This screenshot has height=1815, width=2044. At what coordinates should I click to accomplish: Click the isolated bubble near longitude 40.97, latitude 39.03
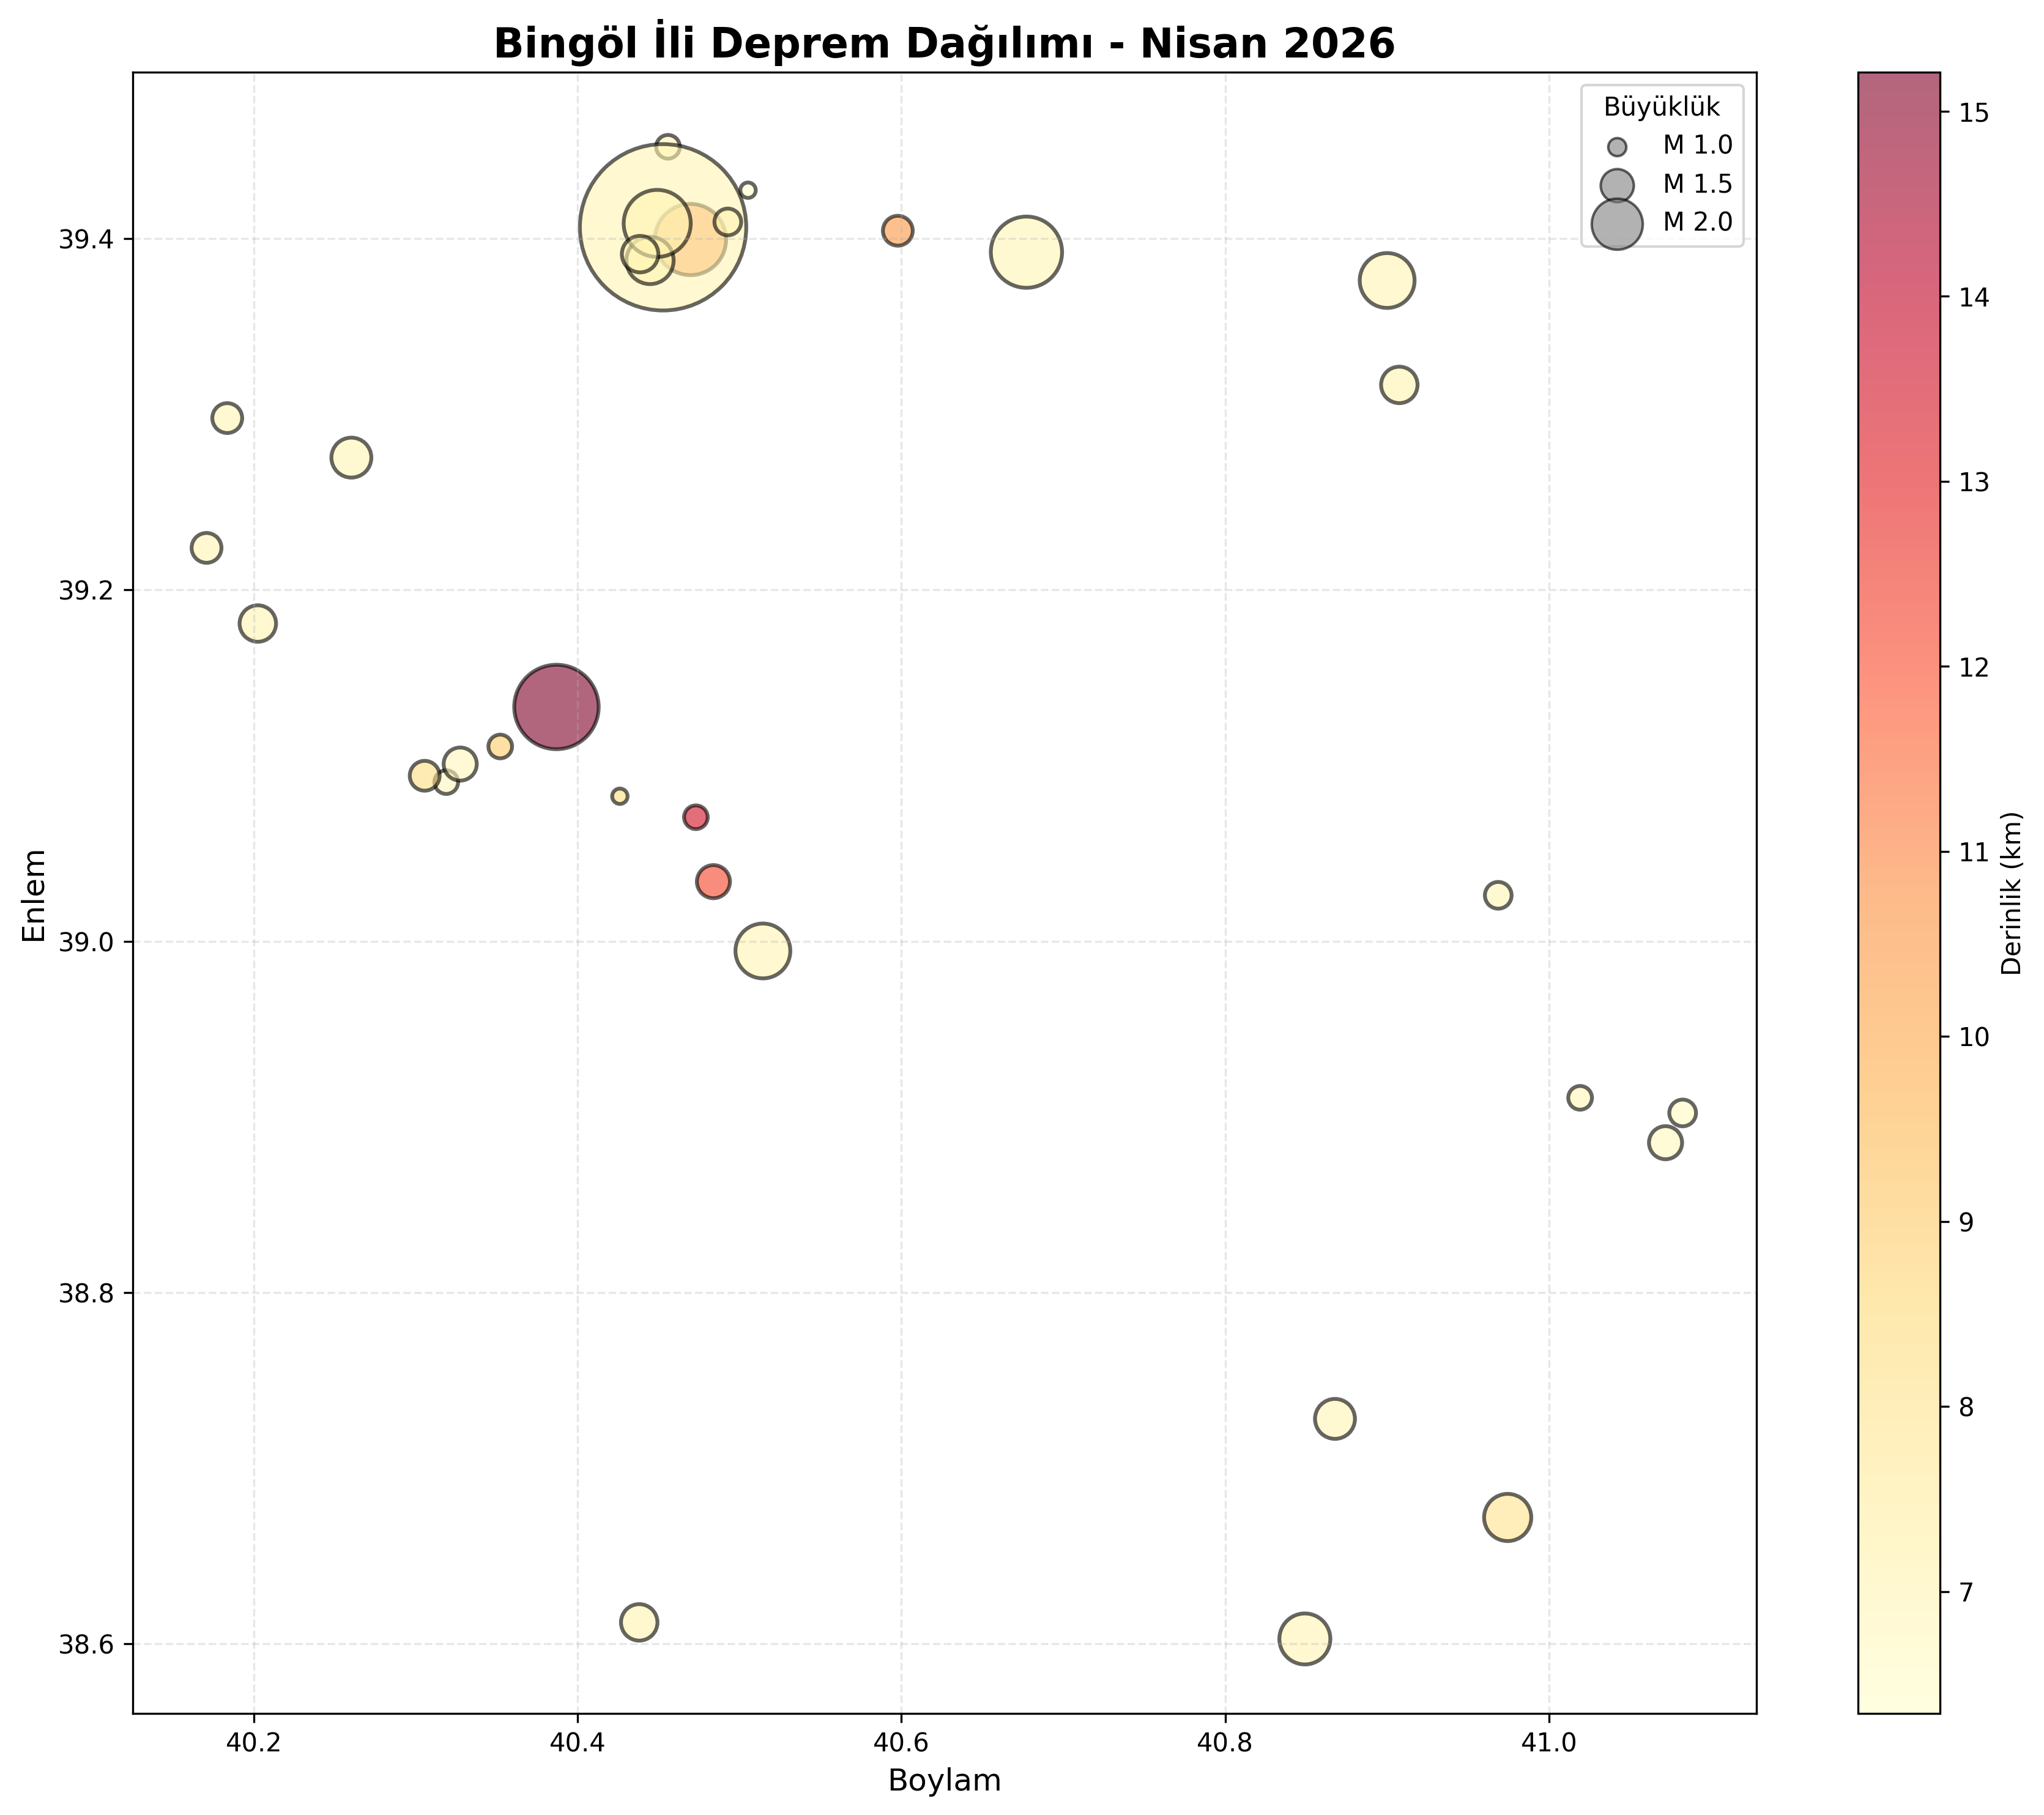1498,895
